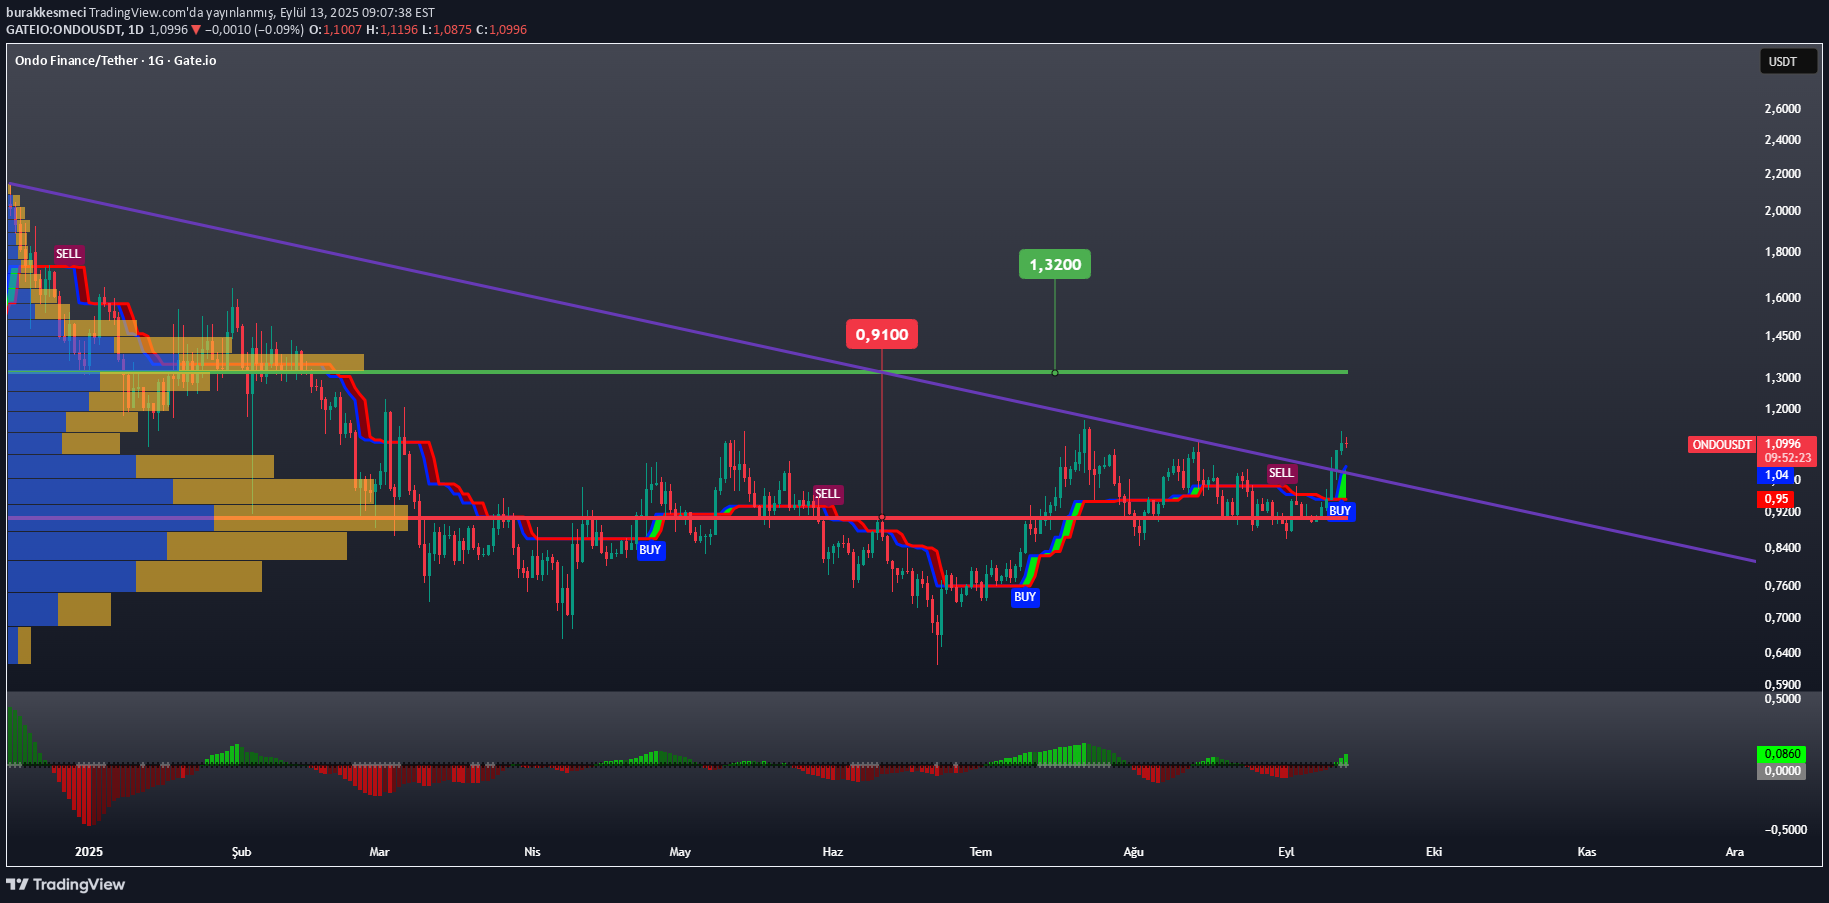Click the SELL signal marker from January 2025
This screenshot has height=903, width=1829.
pyautogui.click(x=68, y=254)
